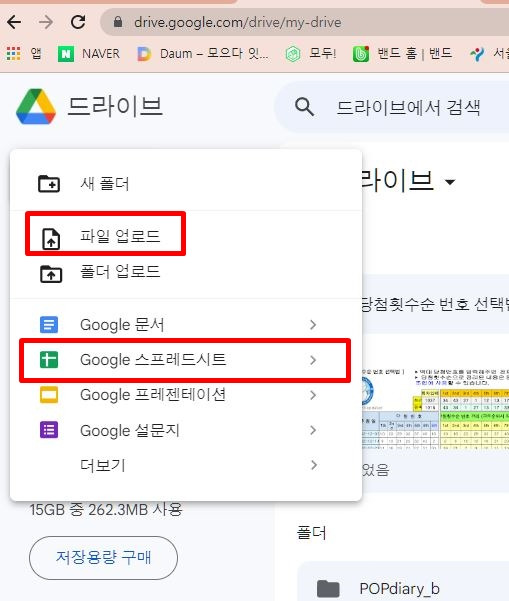Screen dimensions: 509x601
Task: Click the 저장용량 구매 button
Action: (103, 558)
